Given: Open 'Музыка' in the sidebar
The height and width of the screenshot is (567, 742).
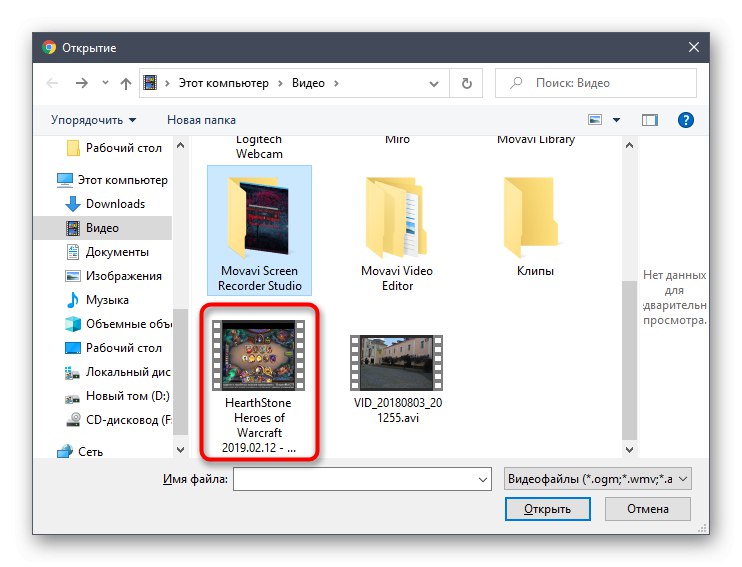Looking at the screenshot, I should coord(97,300).
